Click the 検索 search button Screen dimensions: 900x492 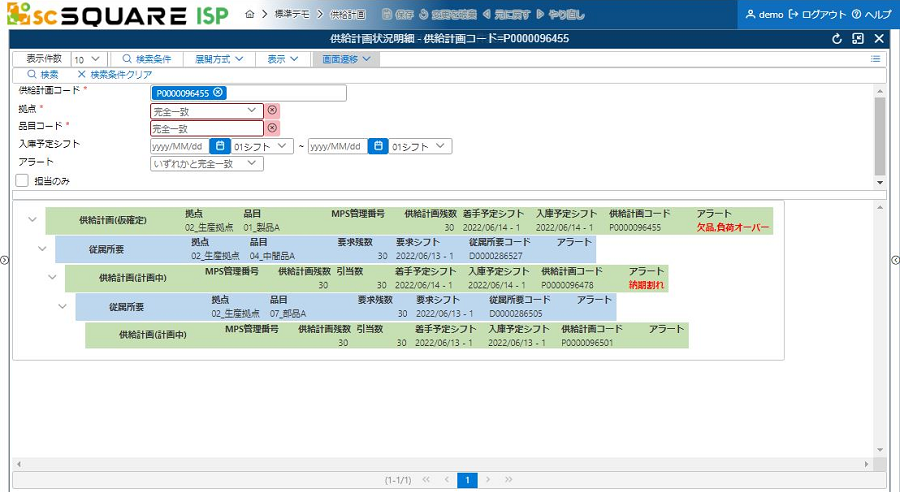coord(42,75)
